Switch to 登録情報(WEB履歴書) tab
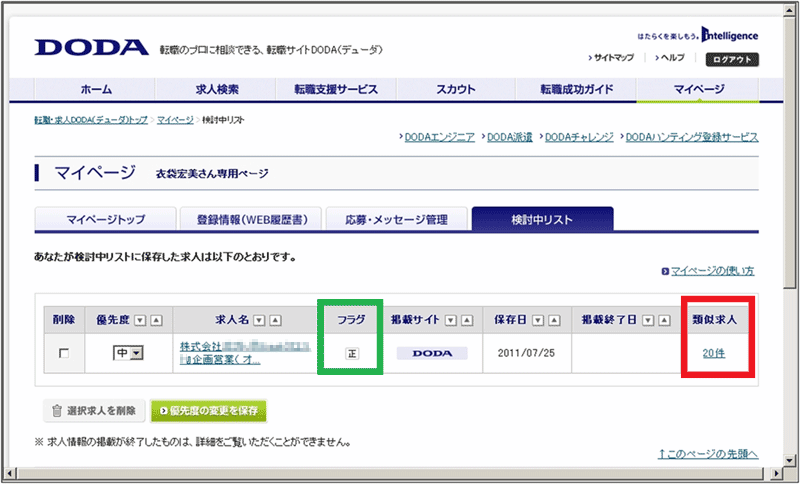Screen dimensions: 800x484 point(250,219)
